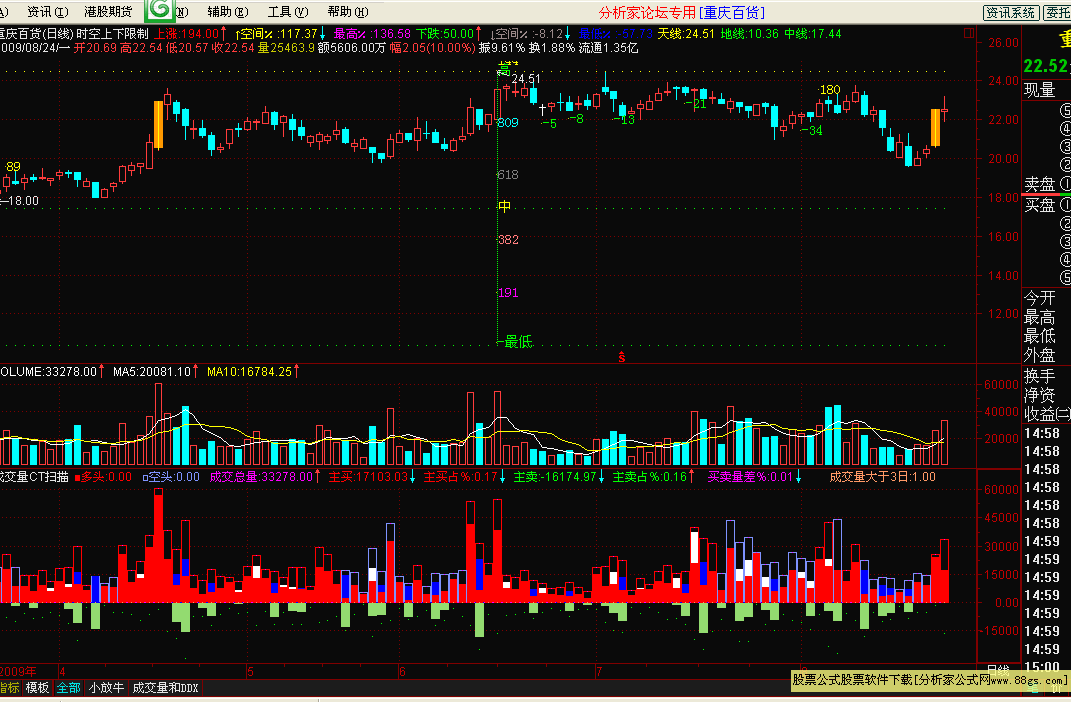Click the 24.51 high price label on the chart
This screenshot has width=1071, height=702.
(x=526, y=79)
